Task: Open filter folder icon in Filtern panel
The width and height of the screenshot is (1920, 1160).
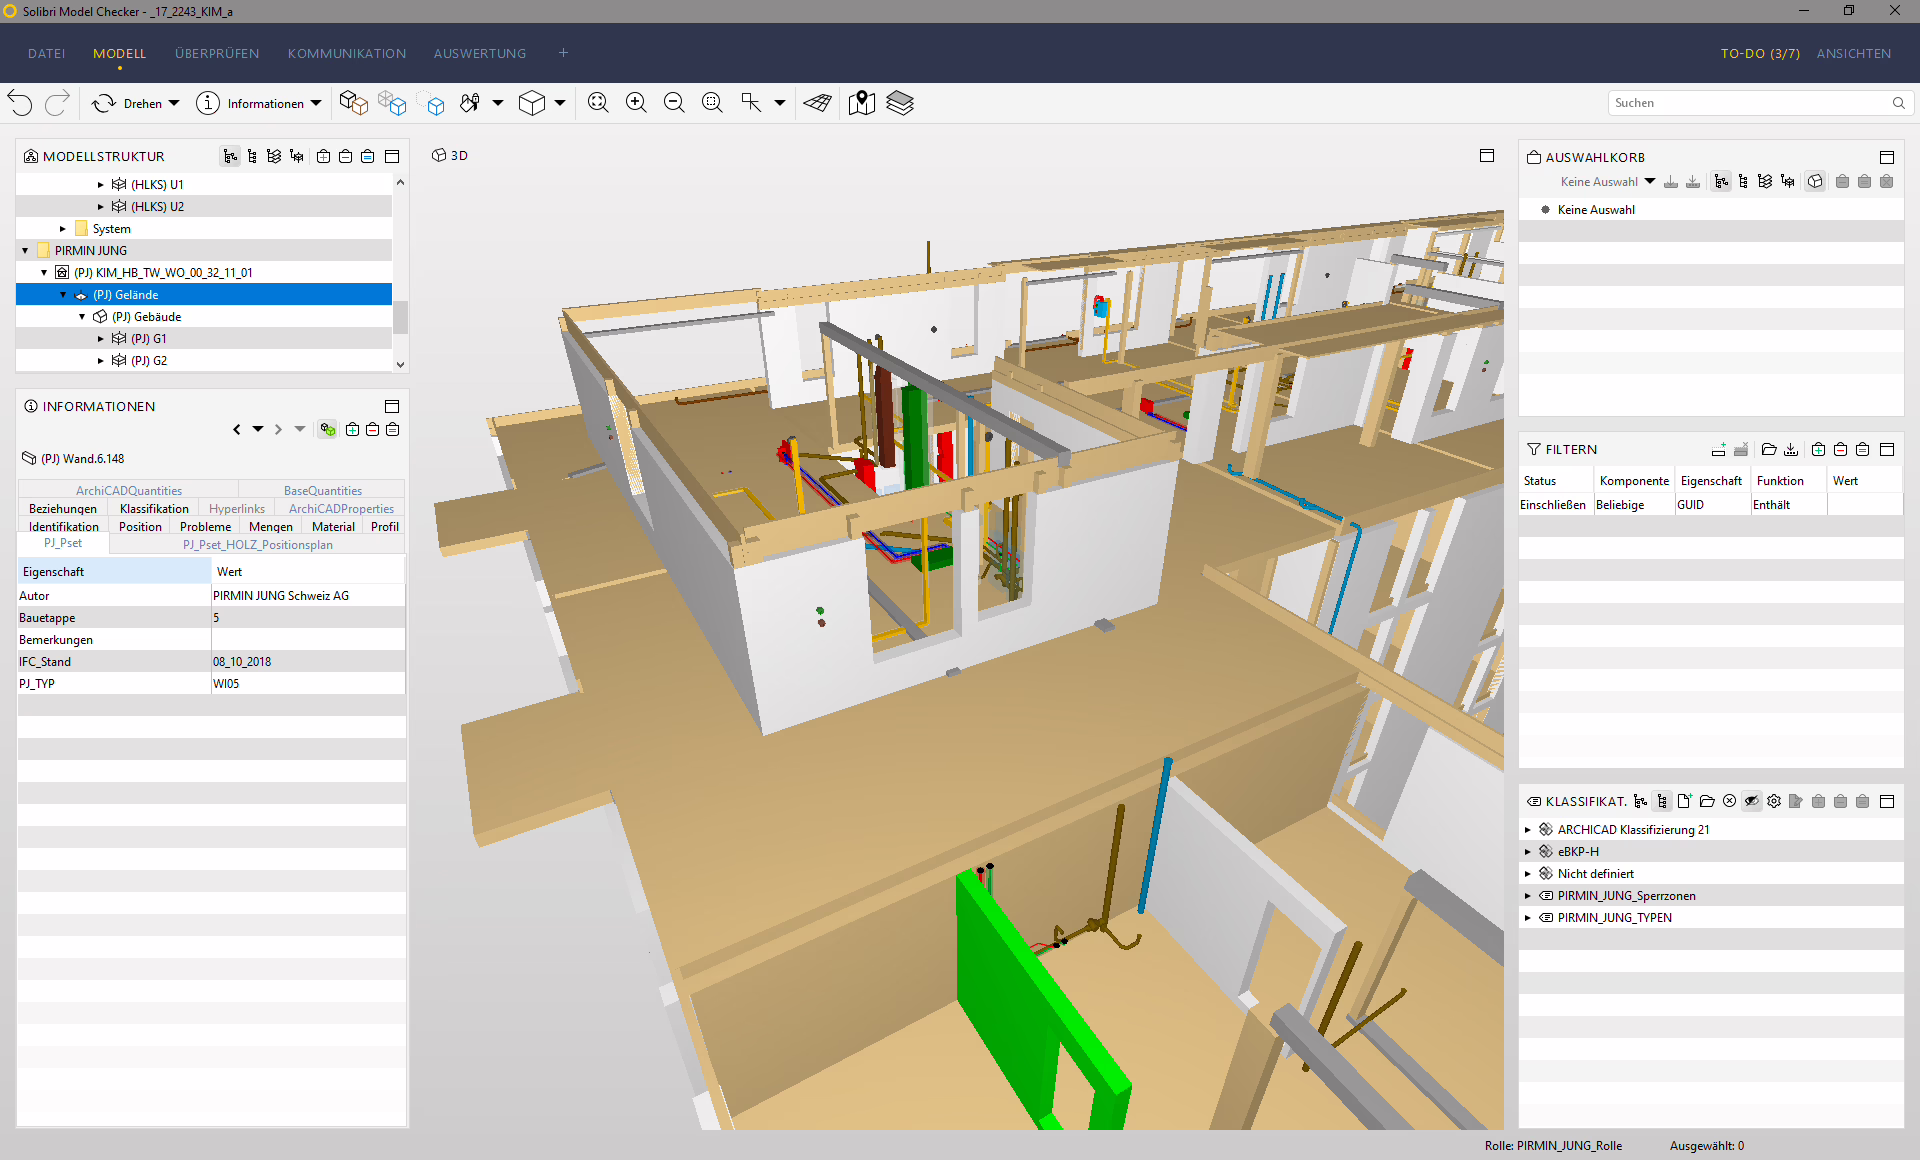Action: [x=1769, y=449]
